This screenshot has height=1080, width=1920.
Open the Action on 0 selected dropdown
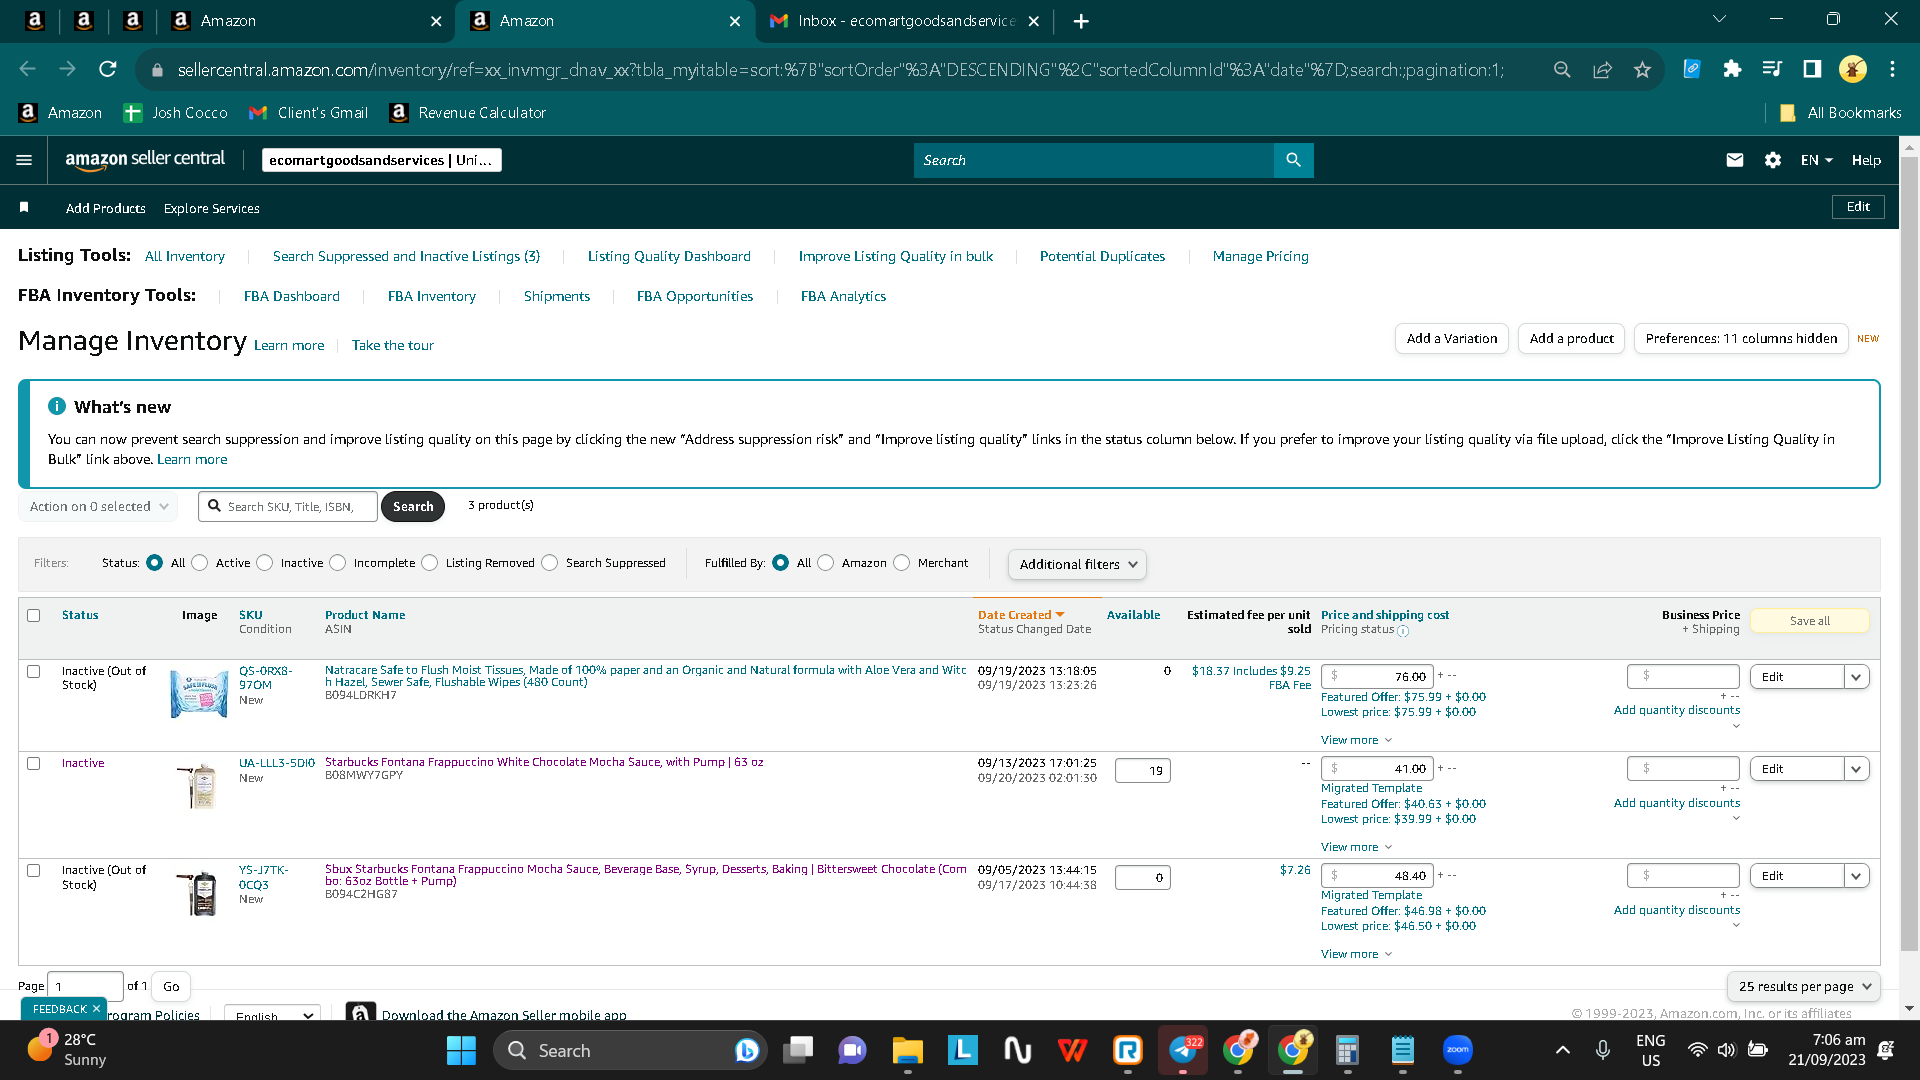click(x=98, y=506)
